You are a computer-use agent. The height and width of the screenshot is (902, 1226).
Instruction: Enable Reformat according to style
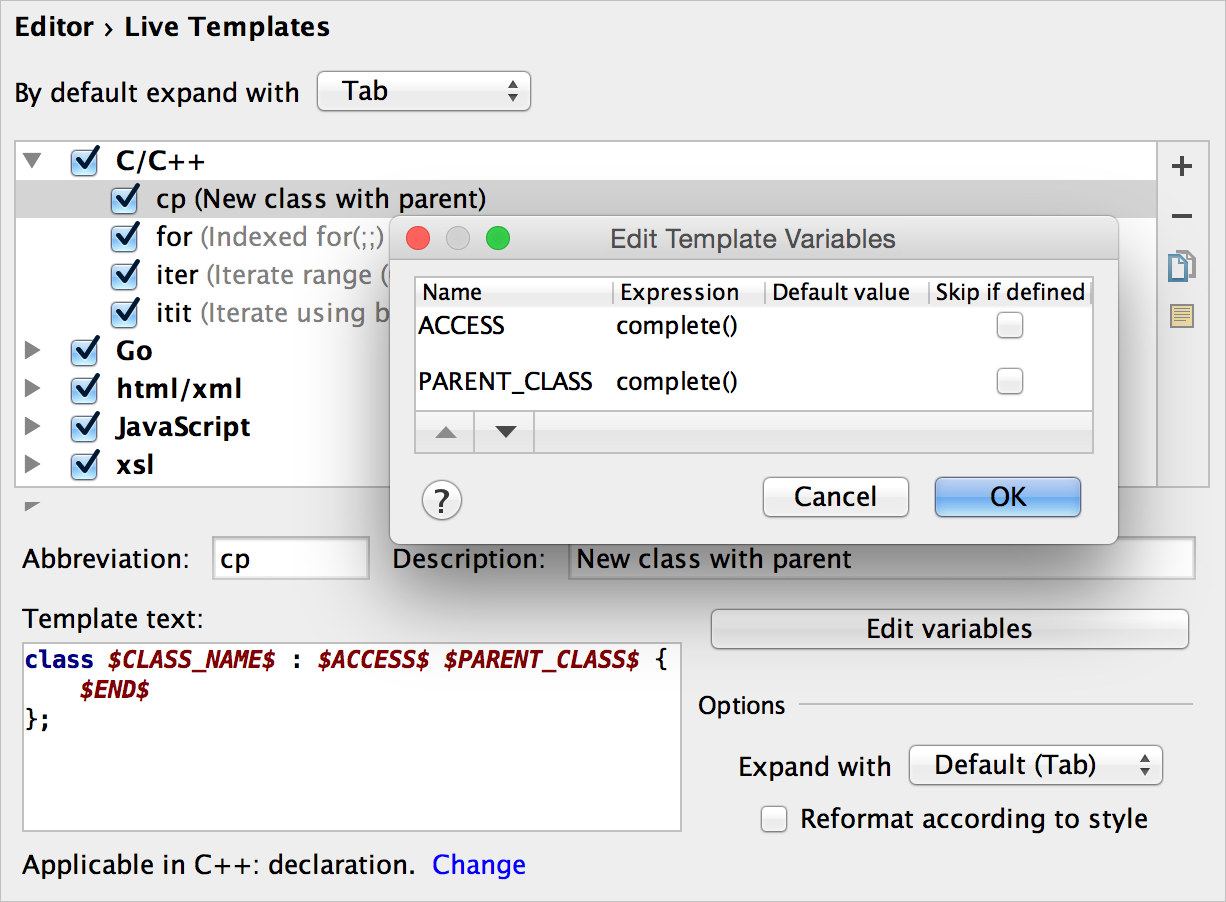[774, 819]
